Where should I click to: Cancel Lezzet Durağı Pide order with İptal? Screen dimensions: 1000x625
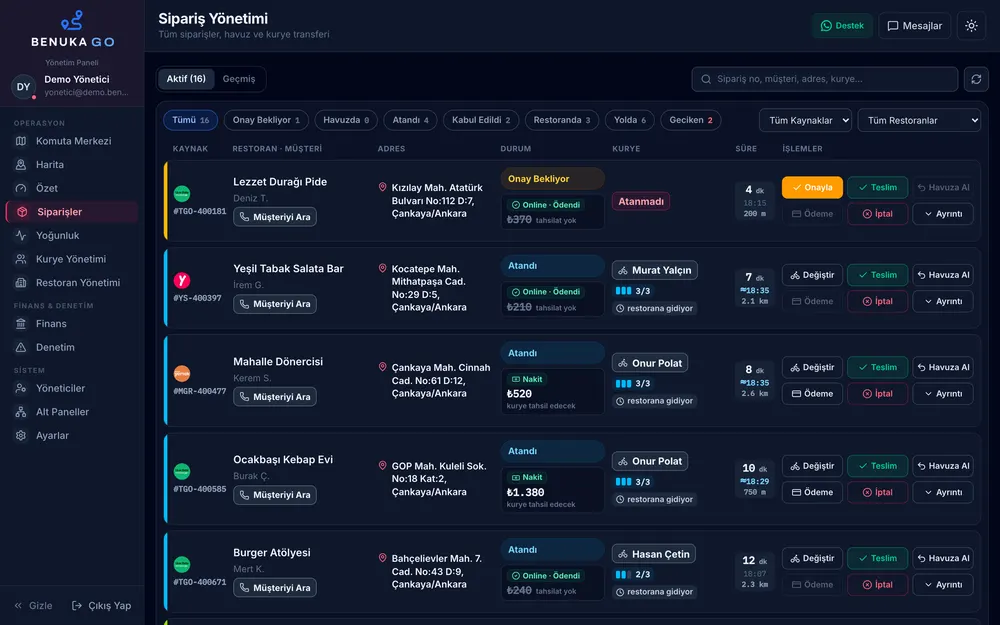coord(878,214)
